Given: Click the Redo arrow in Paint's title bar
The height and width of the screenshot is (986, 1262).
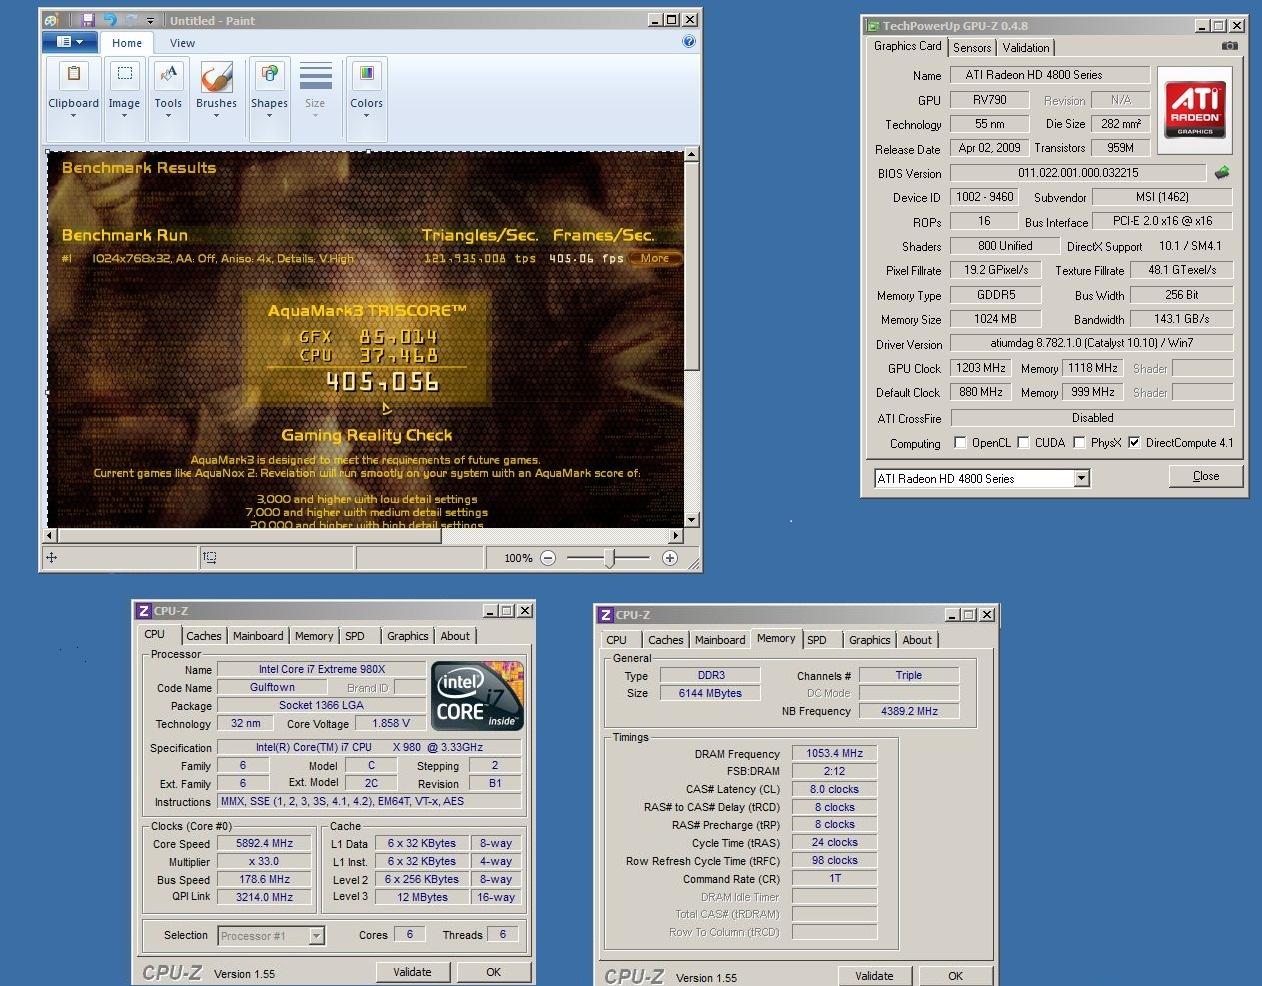Looking at the screenshot, I should (x=131, y=20).
